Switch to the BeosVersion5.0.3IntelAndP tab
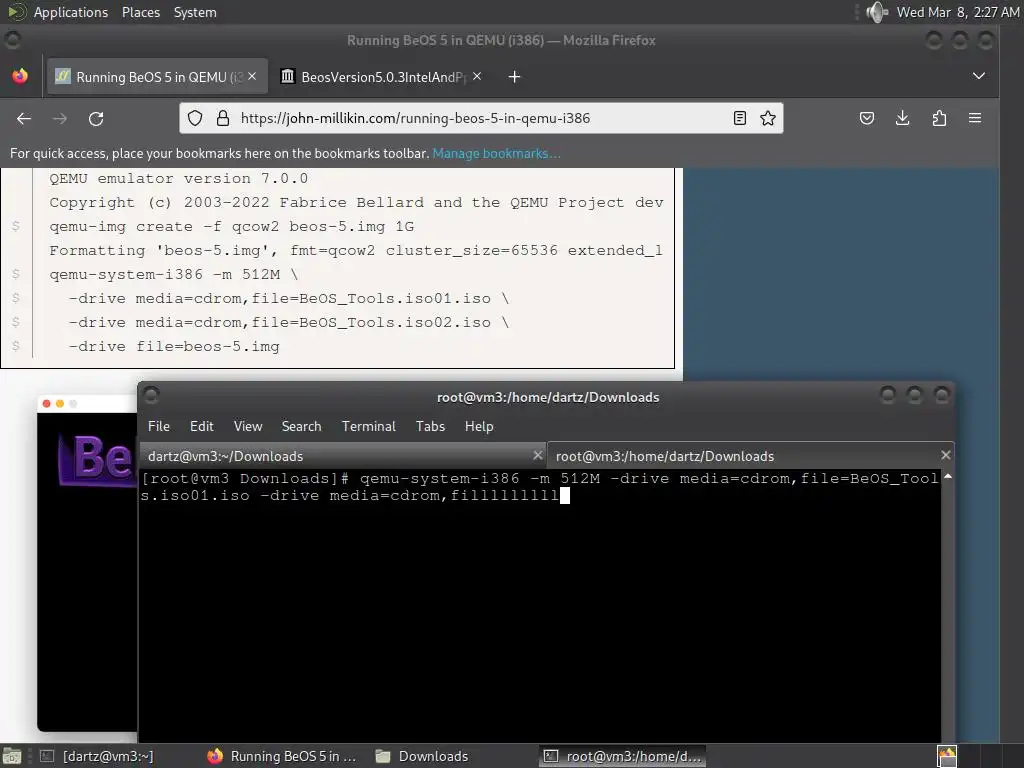 (382, 77)
